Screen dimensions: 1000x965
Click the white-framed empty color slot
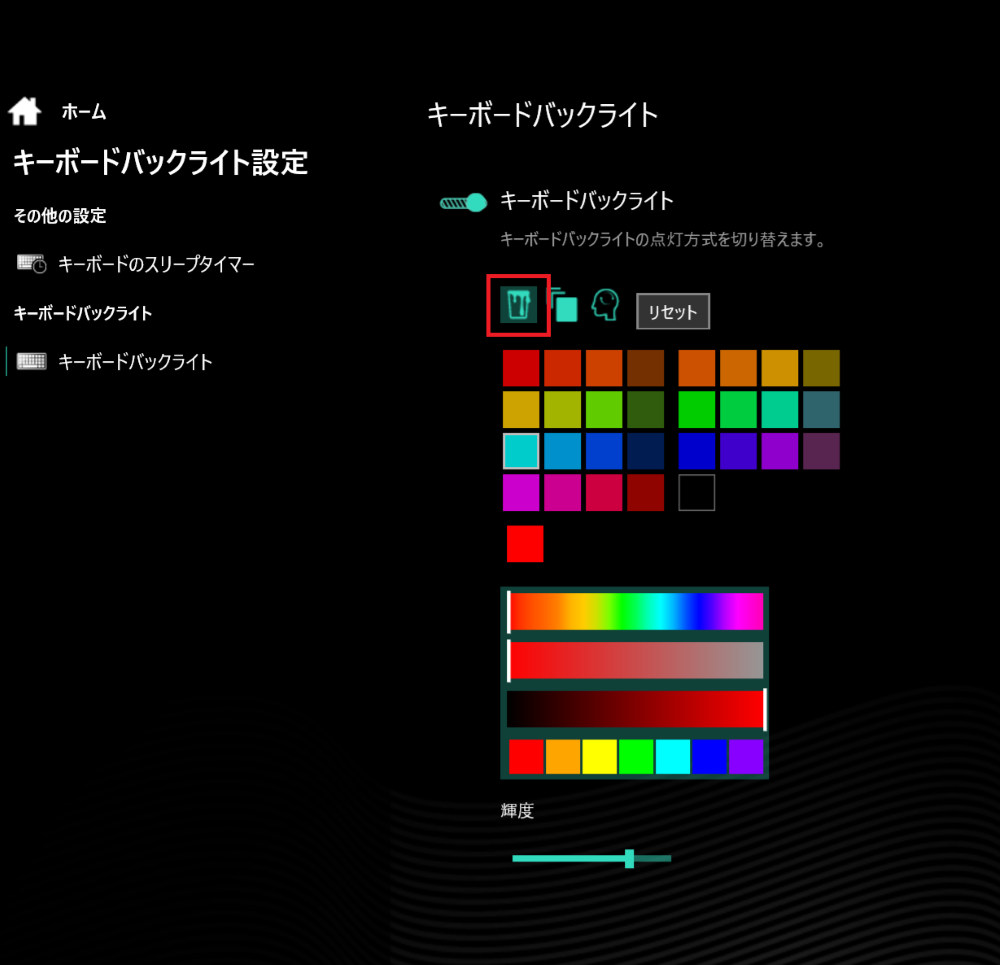pyautogui.click(x=696, y=493)
